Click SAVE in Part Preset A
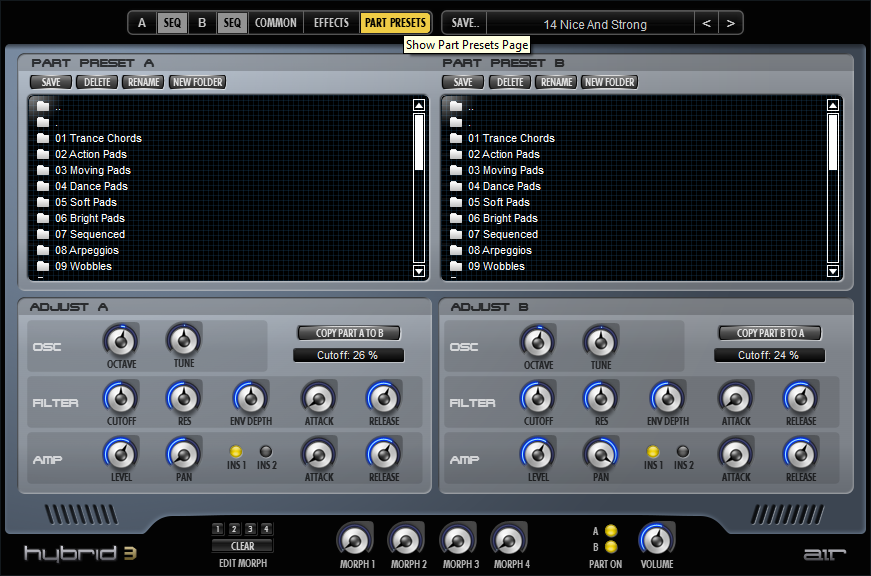Screen dimensions: 871x576 point(51,82)
